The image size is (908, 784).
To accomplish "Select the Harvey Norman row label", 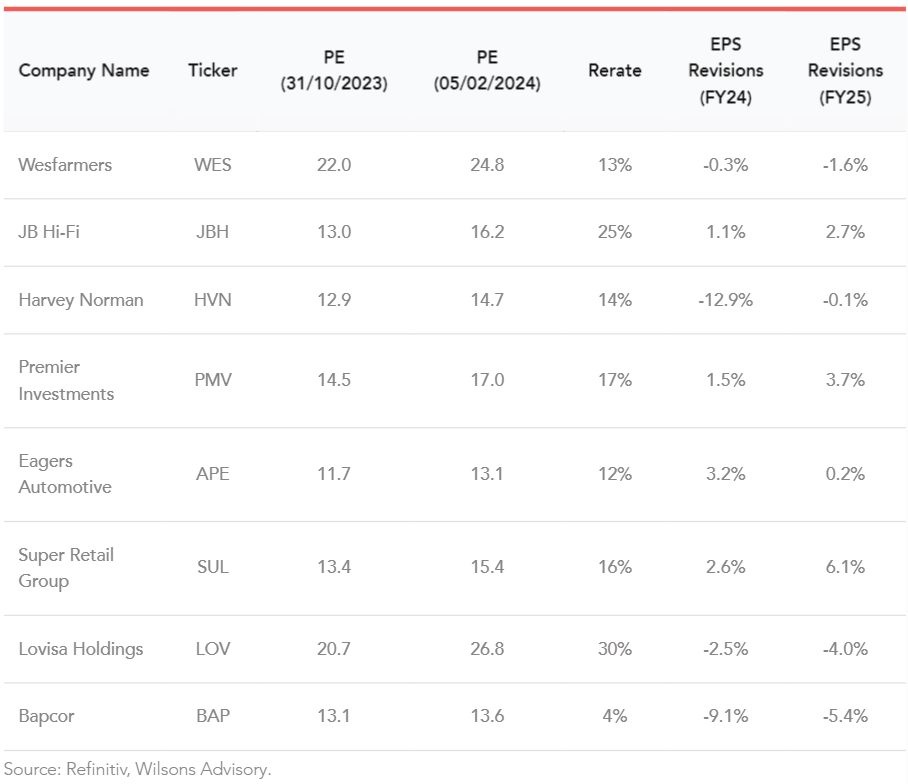I will click(x=81, y=300).
